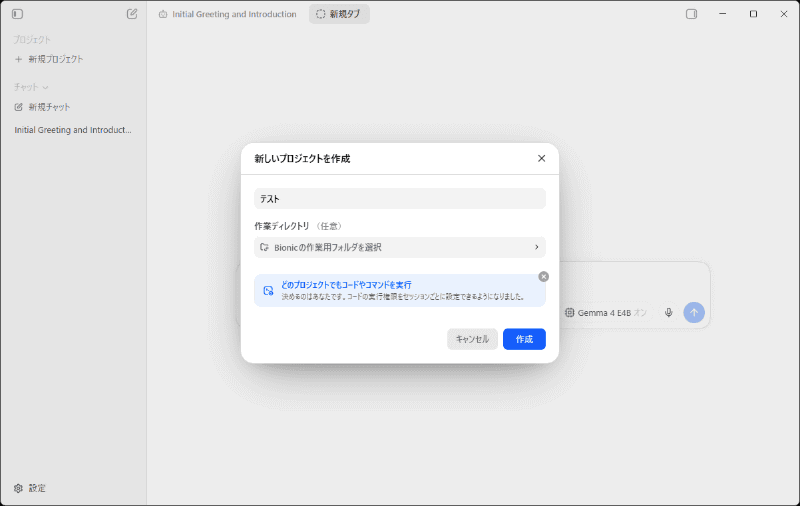Switch to Initial Greeting and Introduction tab
The height and width of the screenshot is (506, 800).
pyautogui.click(x=228, y=14)
